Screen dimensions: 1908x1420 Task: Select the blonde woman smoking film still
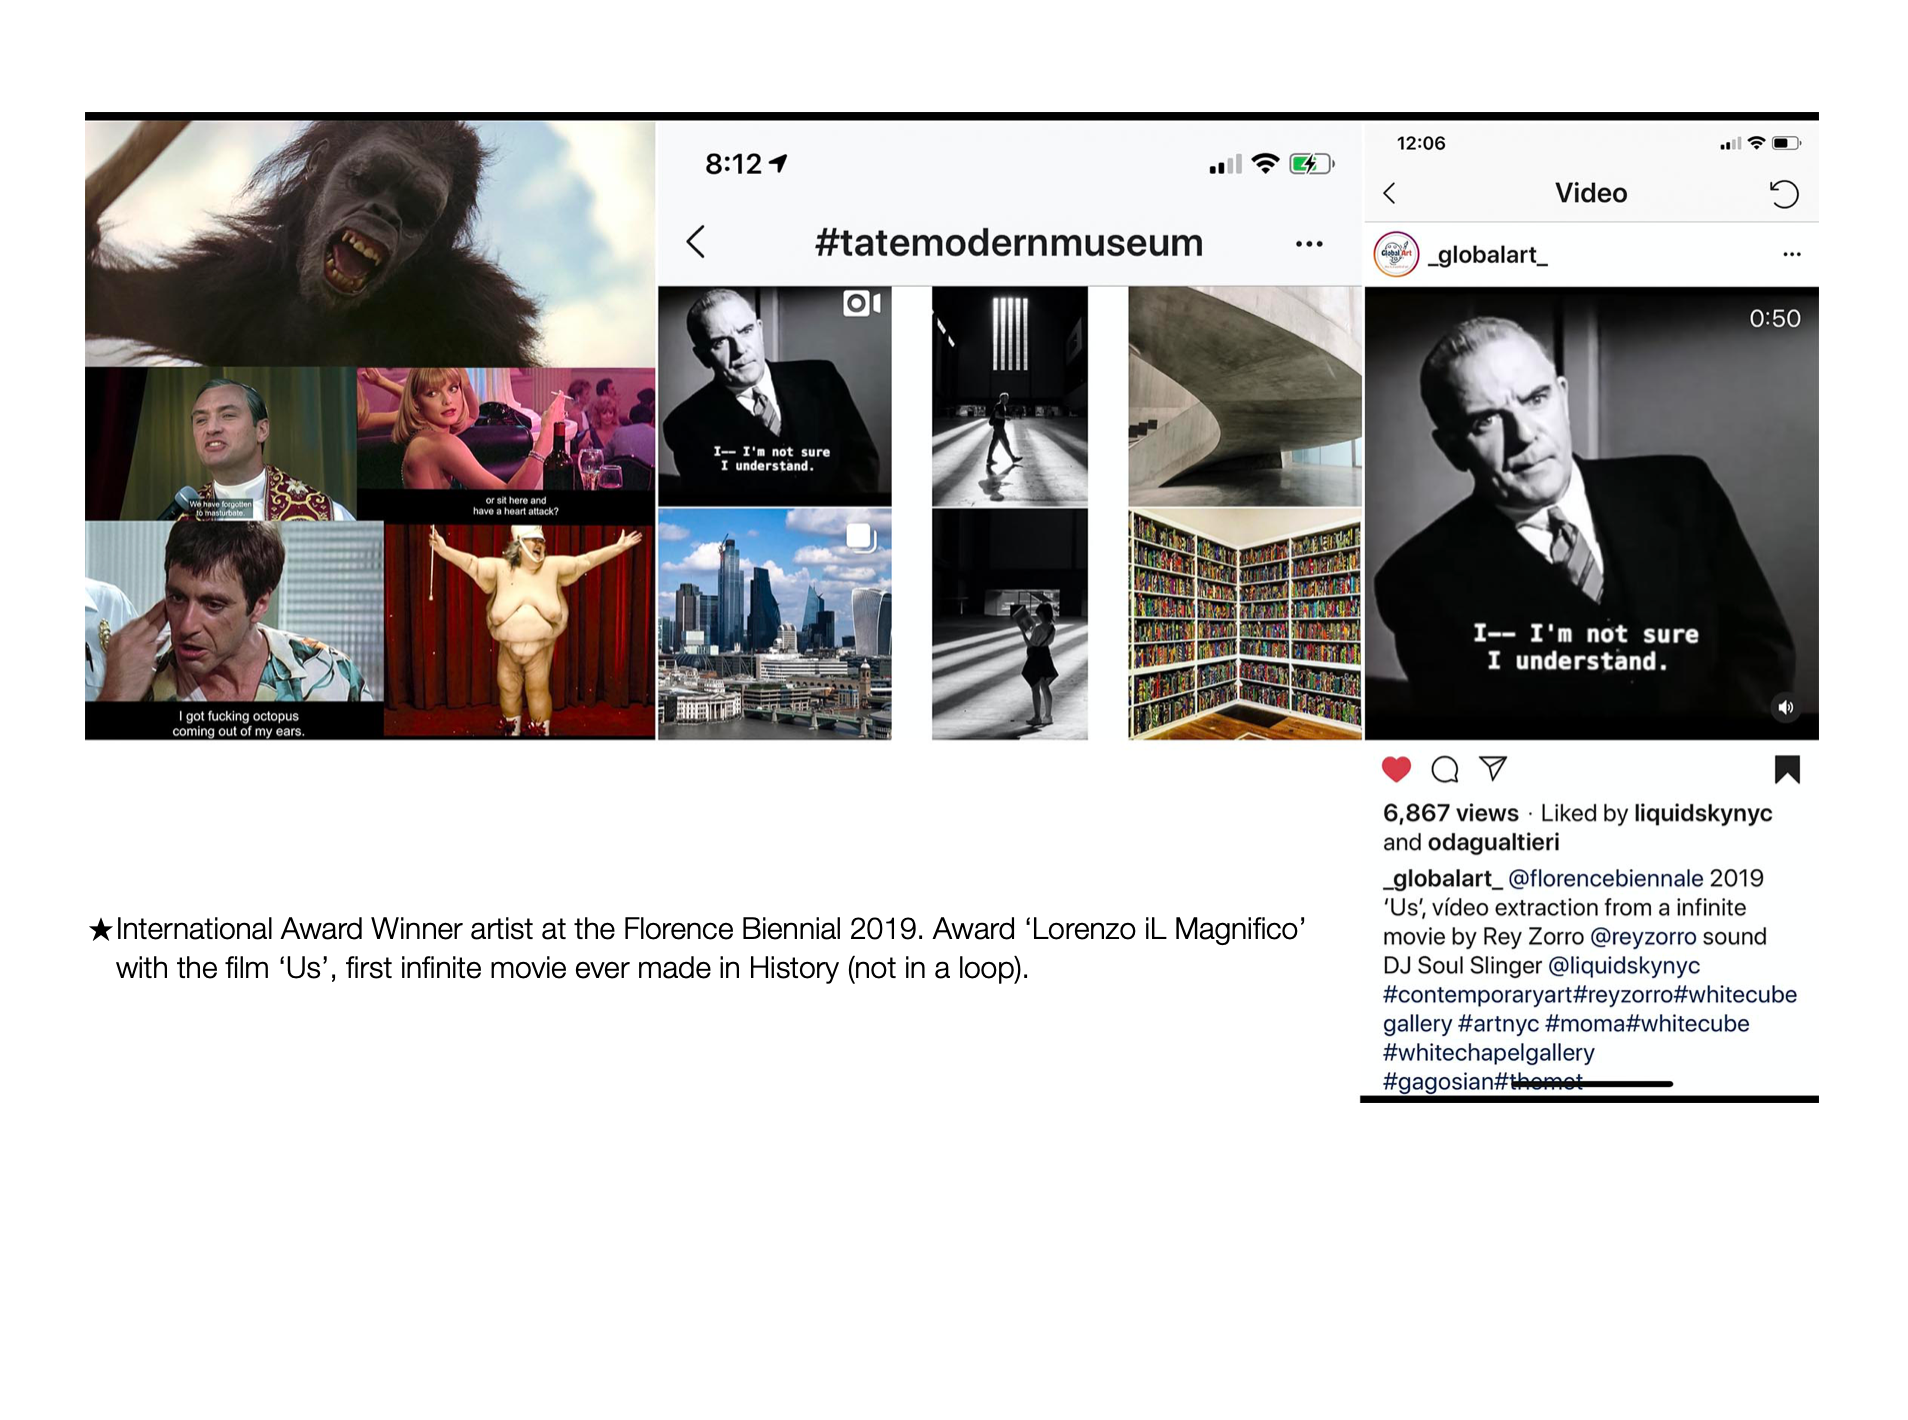tap(506, 444)
